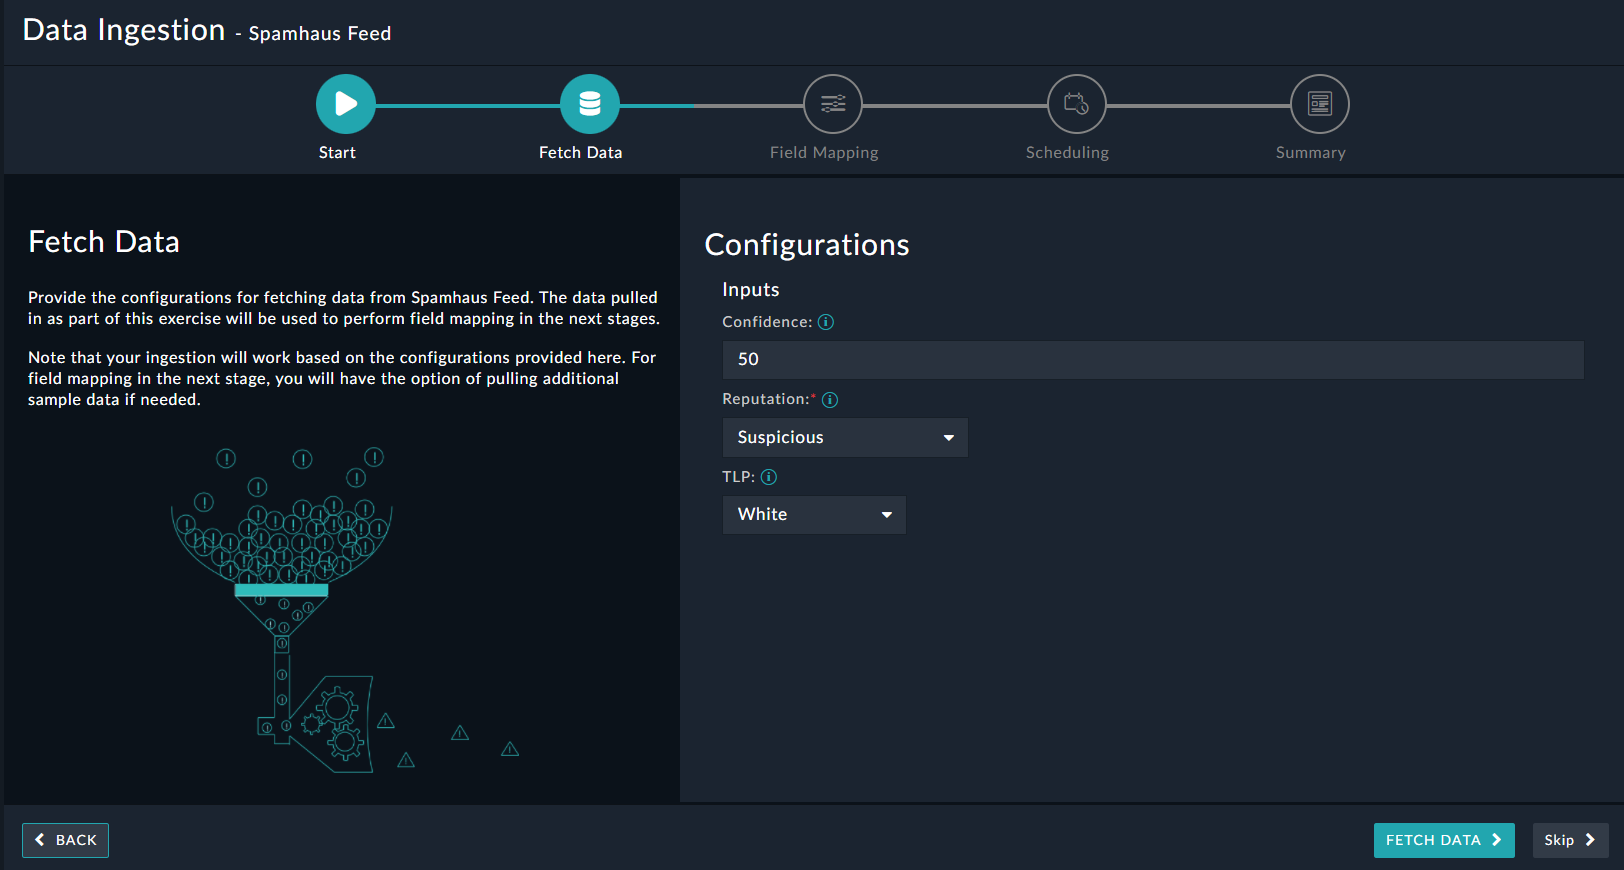Click the Confidence input field
Image resolution: width=1624 pixels, height=870 pixels.
[x=1152, y=360]
